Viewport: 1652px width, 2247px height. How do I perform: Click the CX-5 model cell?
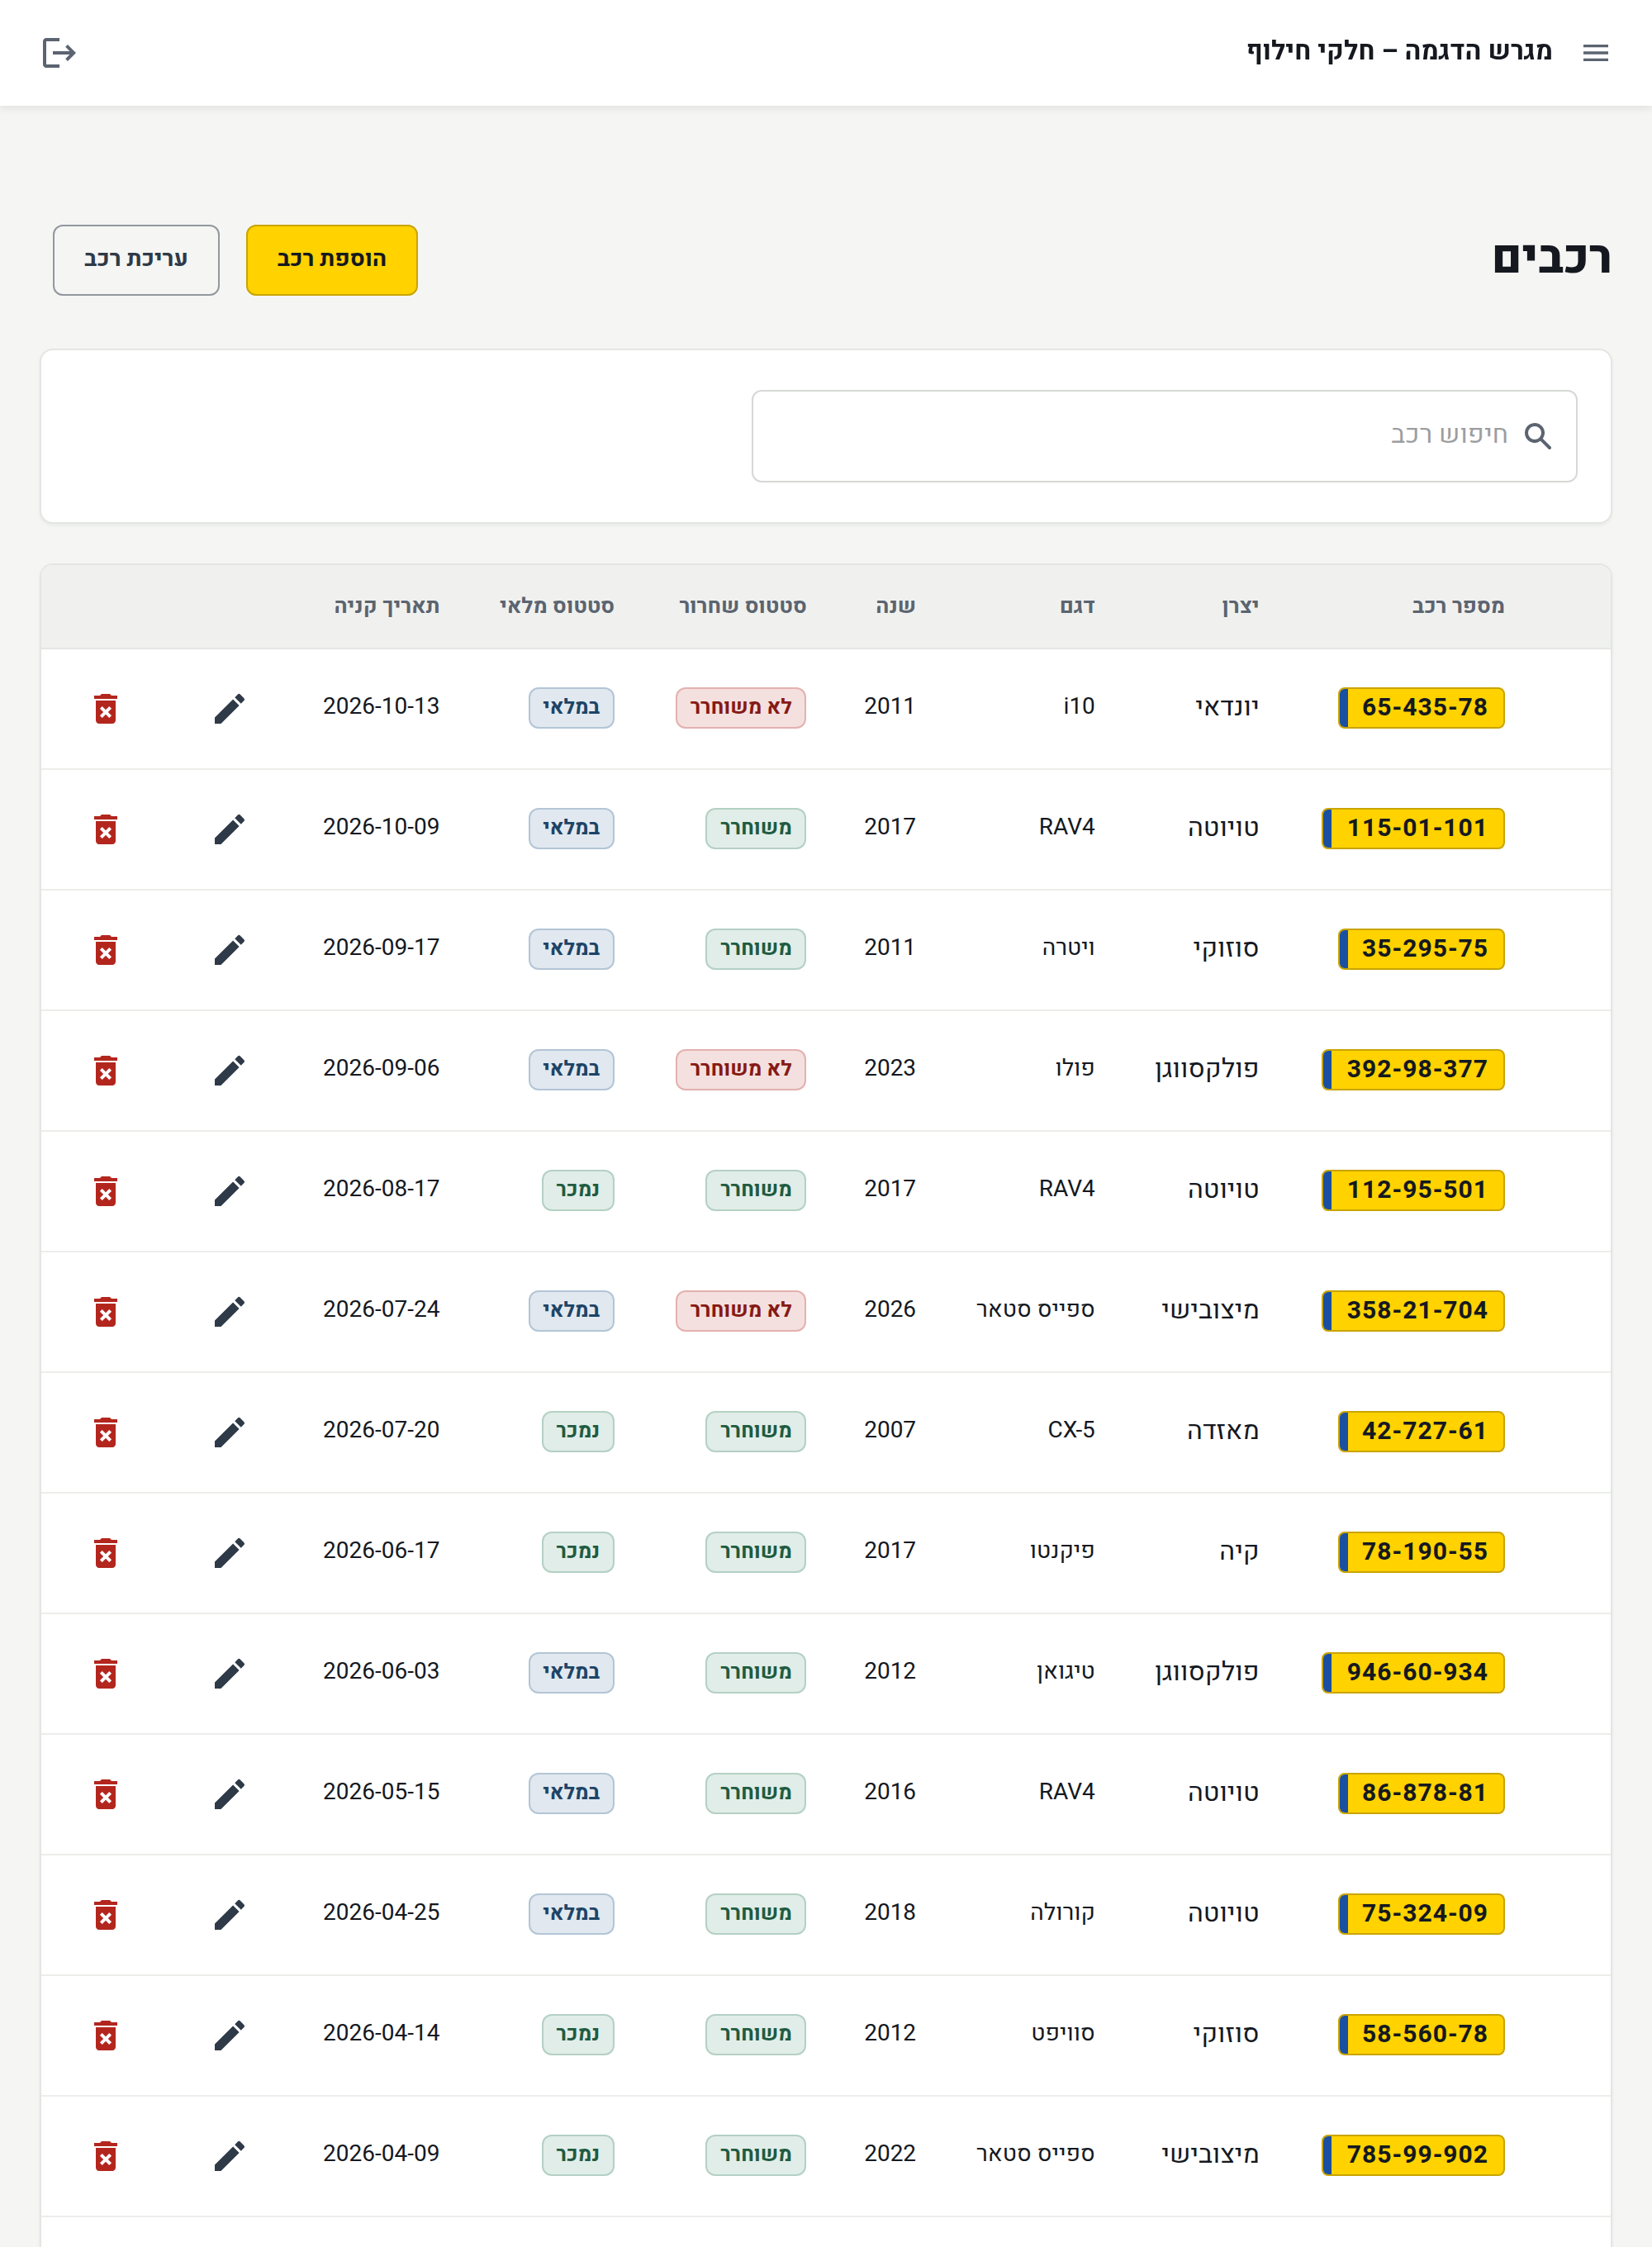point(1071,1430)
